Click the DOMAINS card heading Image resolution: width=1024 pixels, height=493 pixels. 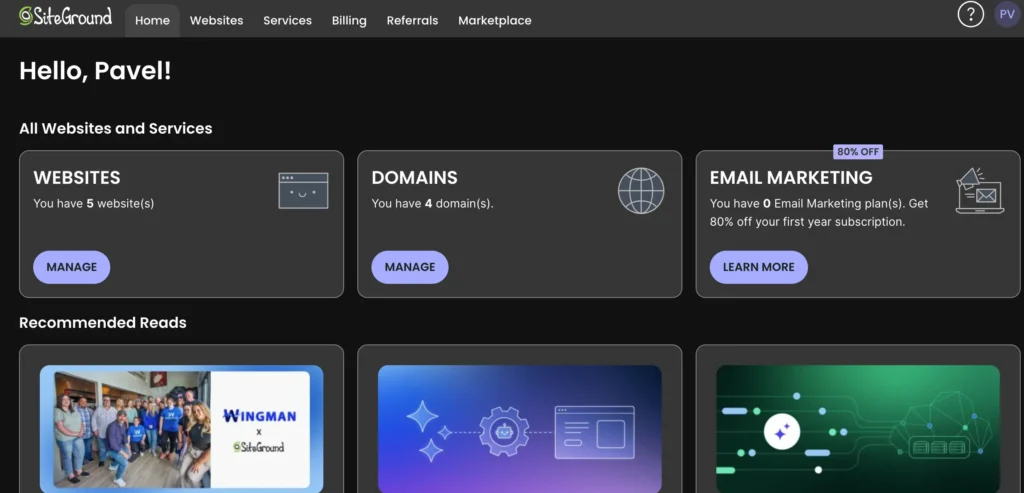(415, 178)
